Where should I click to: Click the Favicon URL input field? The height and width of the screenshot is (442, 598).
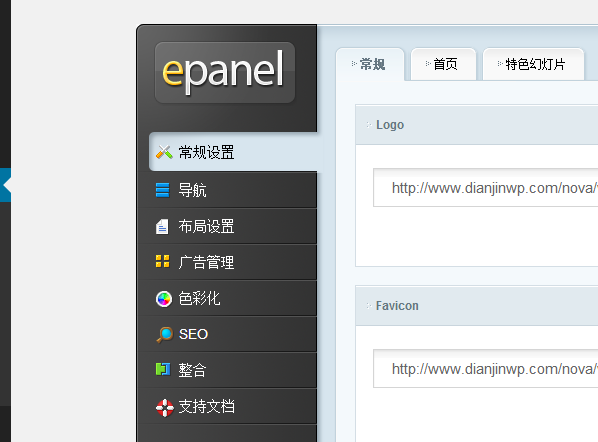[x=485, y=369]
